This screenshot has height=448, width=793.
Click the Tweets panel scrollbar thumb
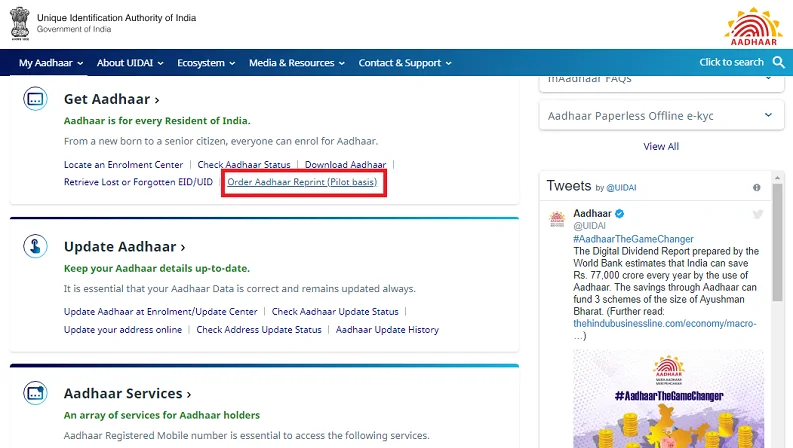pyautogui.click(x=777, y=243)
